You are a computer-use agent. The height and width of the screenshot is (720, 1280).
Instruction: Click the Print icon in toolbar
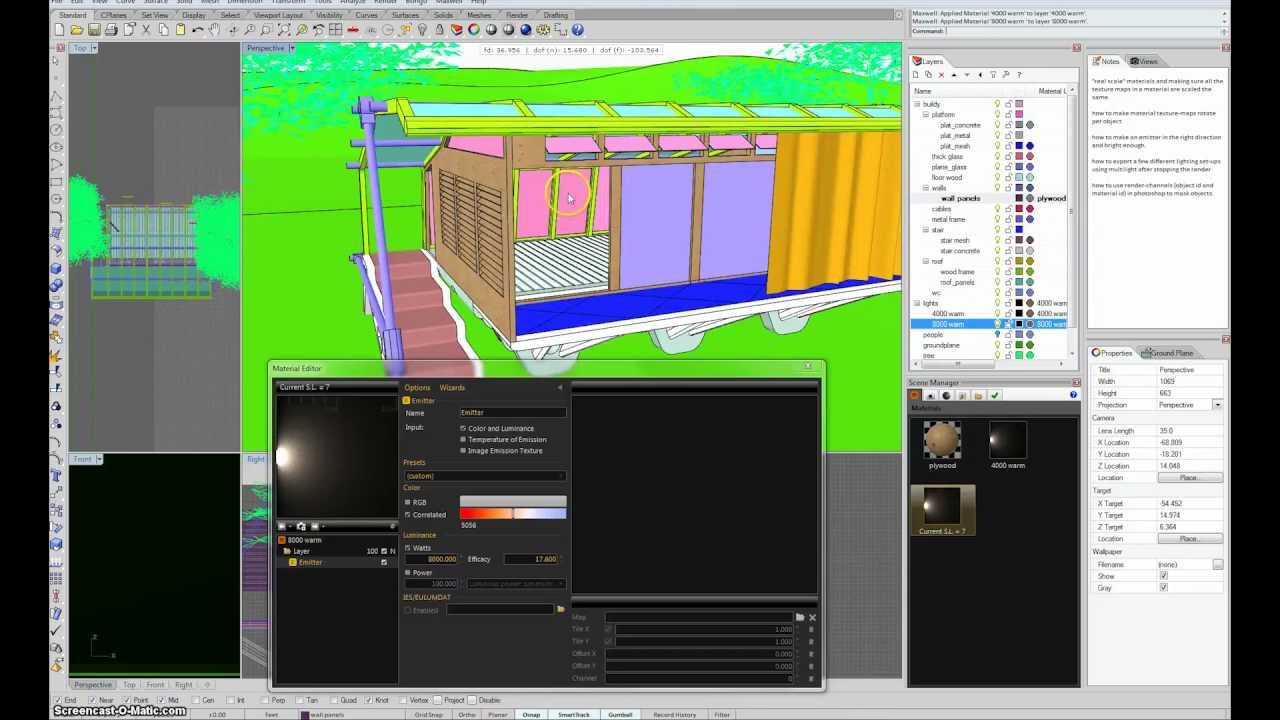click(x=111, y=30)
